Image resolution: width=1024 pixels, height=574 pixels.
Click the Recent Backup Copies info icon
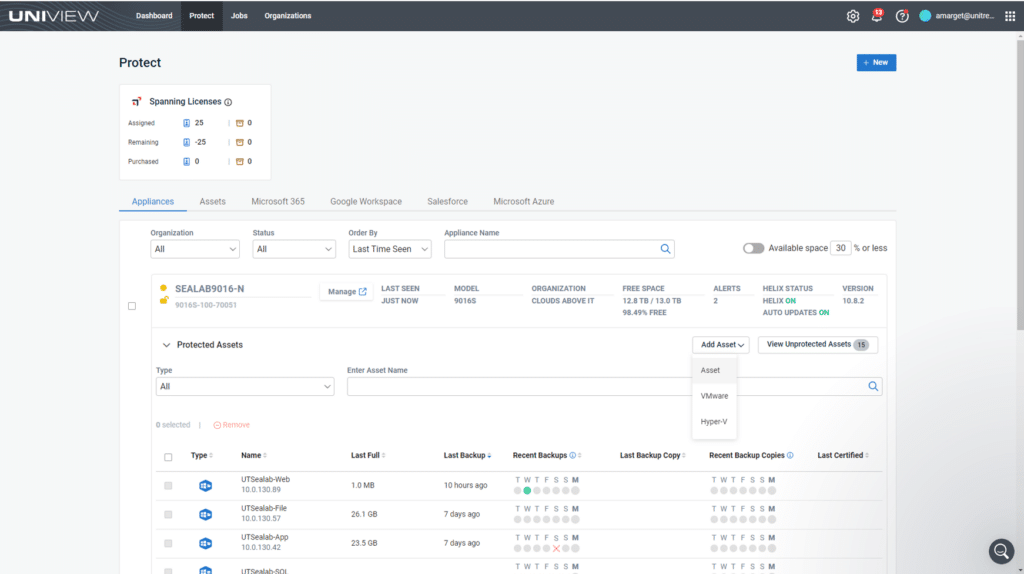click(790, 455)
